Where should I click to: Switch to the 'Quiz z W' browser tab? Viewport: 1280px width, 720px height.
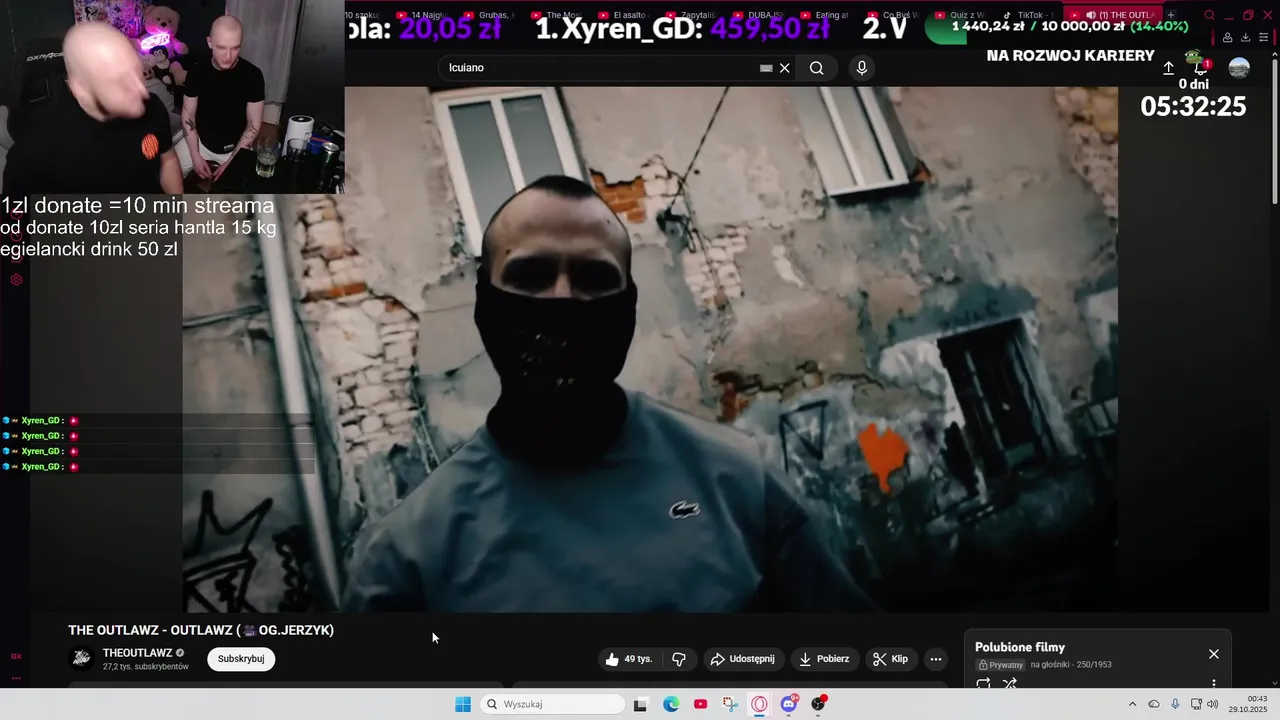(x=961, y=15)
